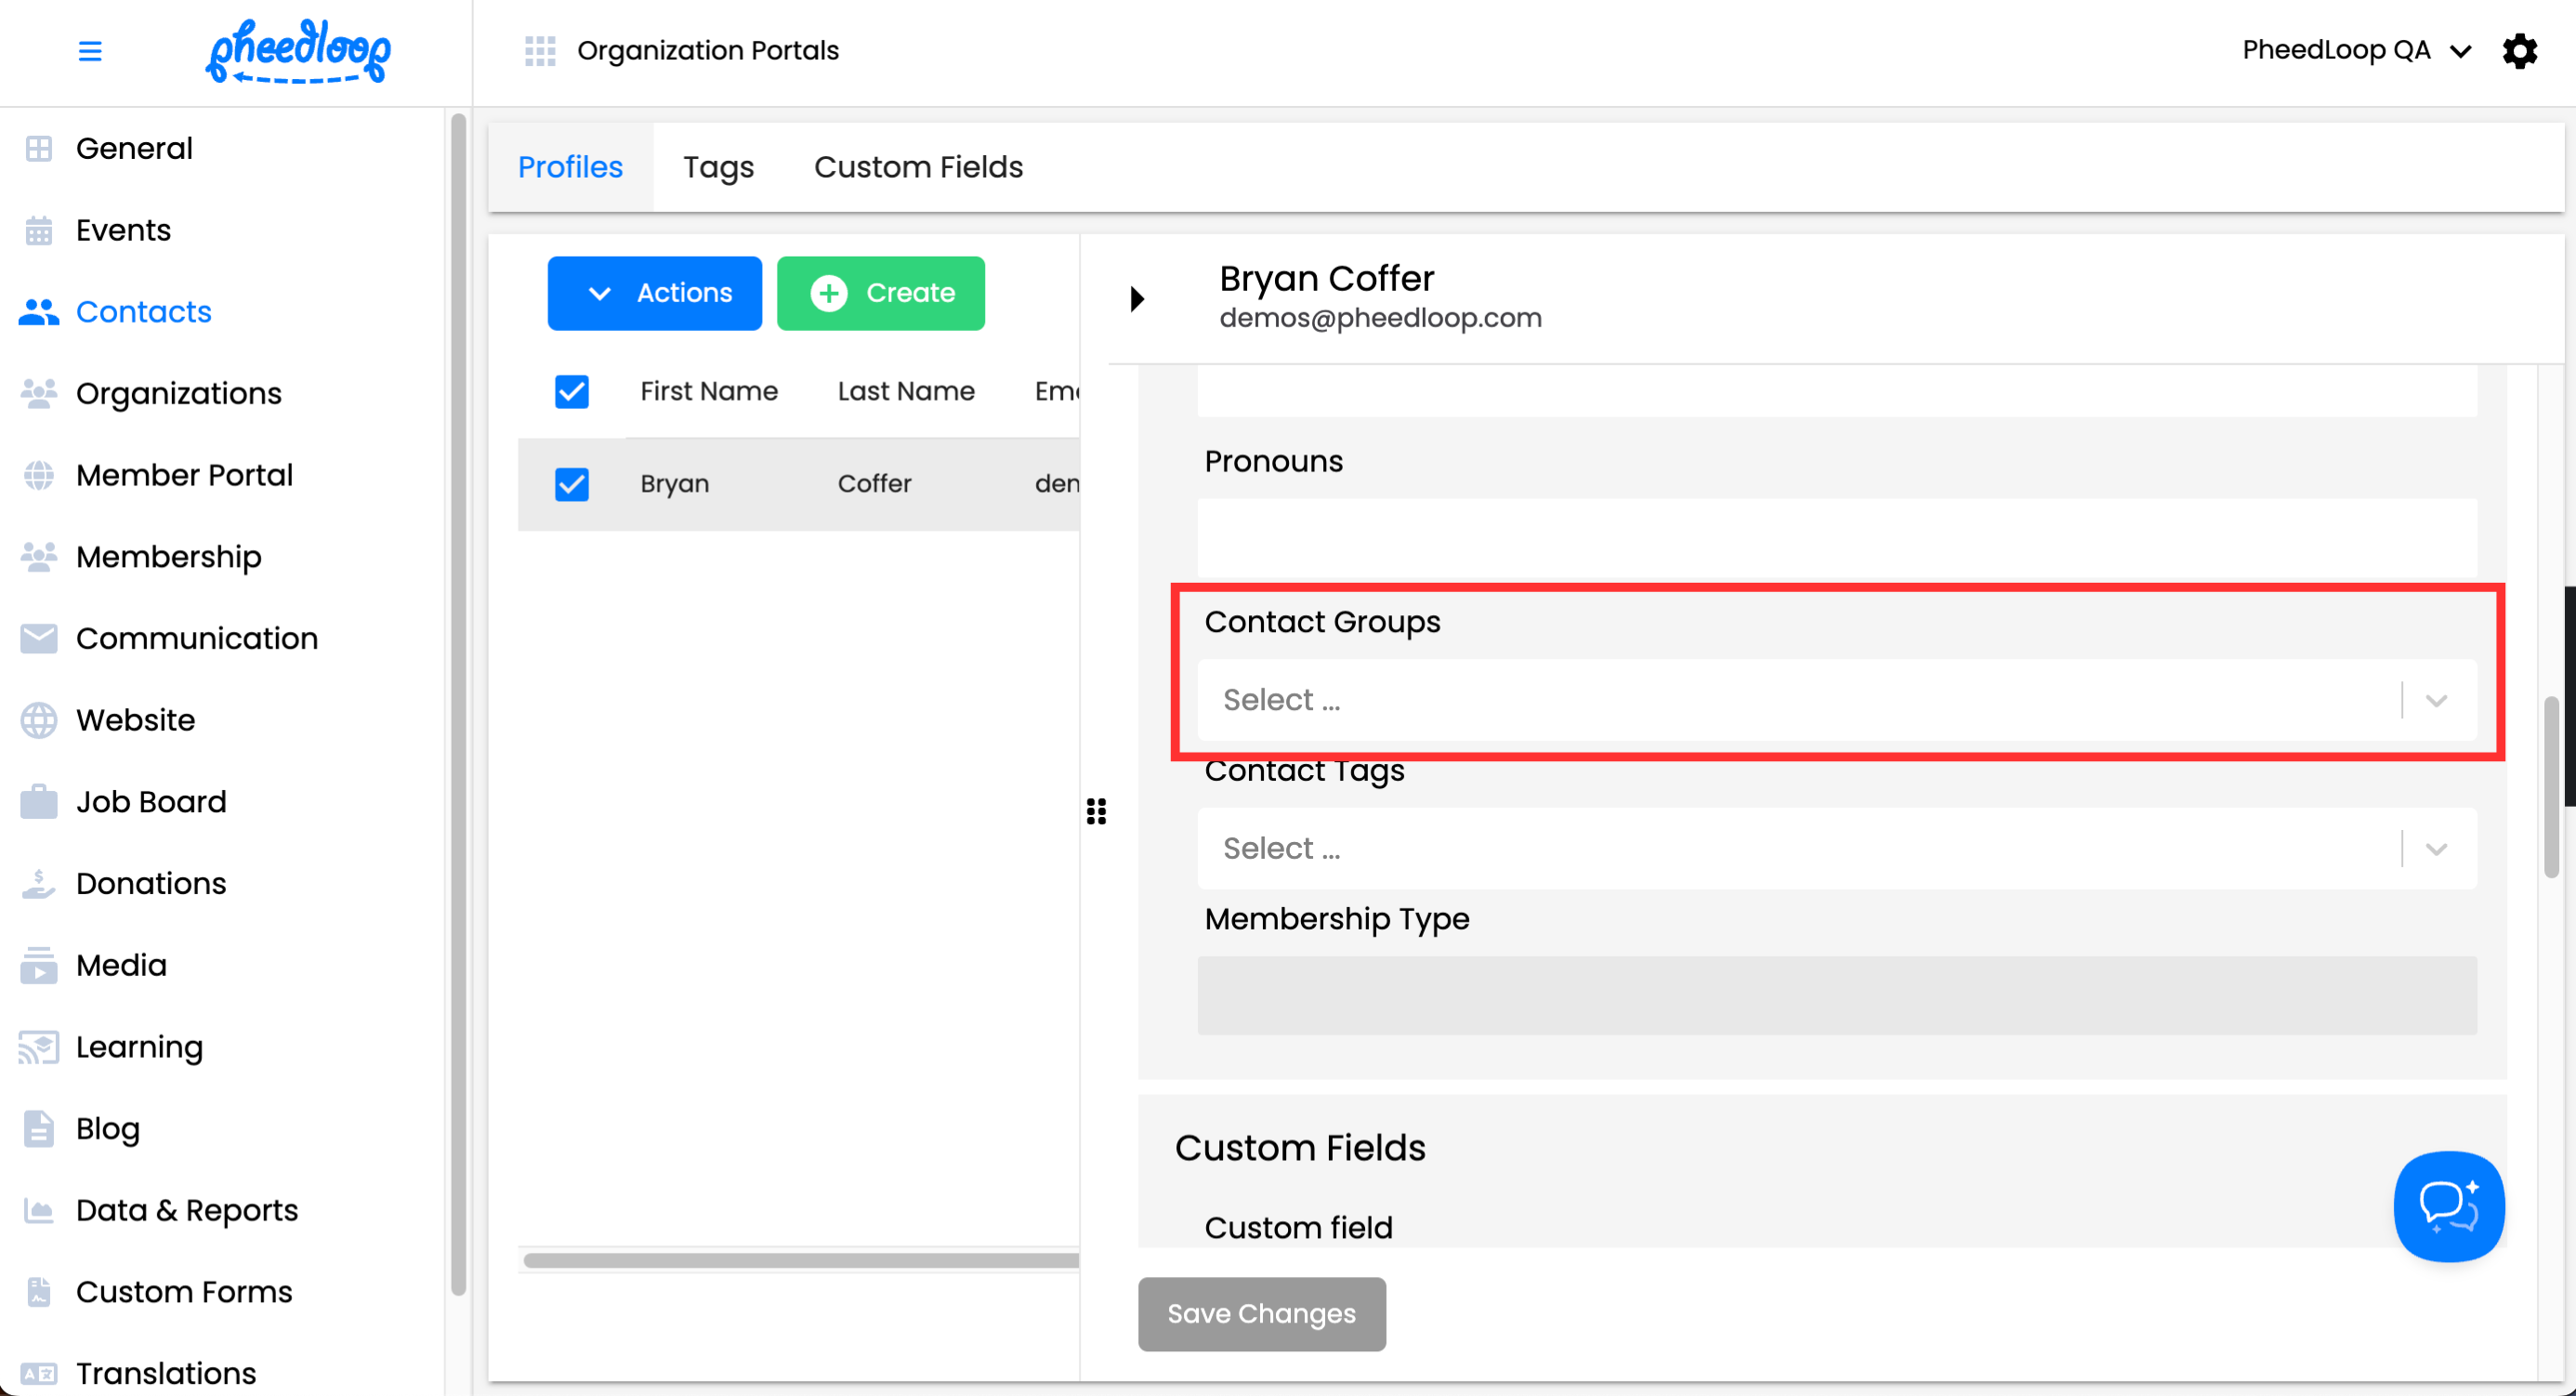Click the hamburger menu icon
The width and height of the screenshot is (2576, 1396).
pyautogui.click(x=90, y=51)
